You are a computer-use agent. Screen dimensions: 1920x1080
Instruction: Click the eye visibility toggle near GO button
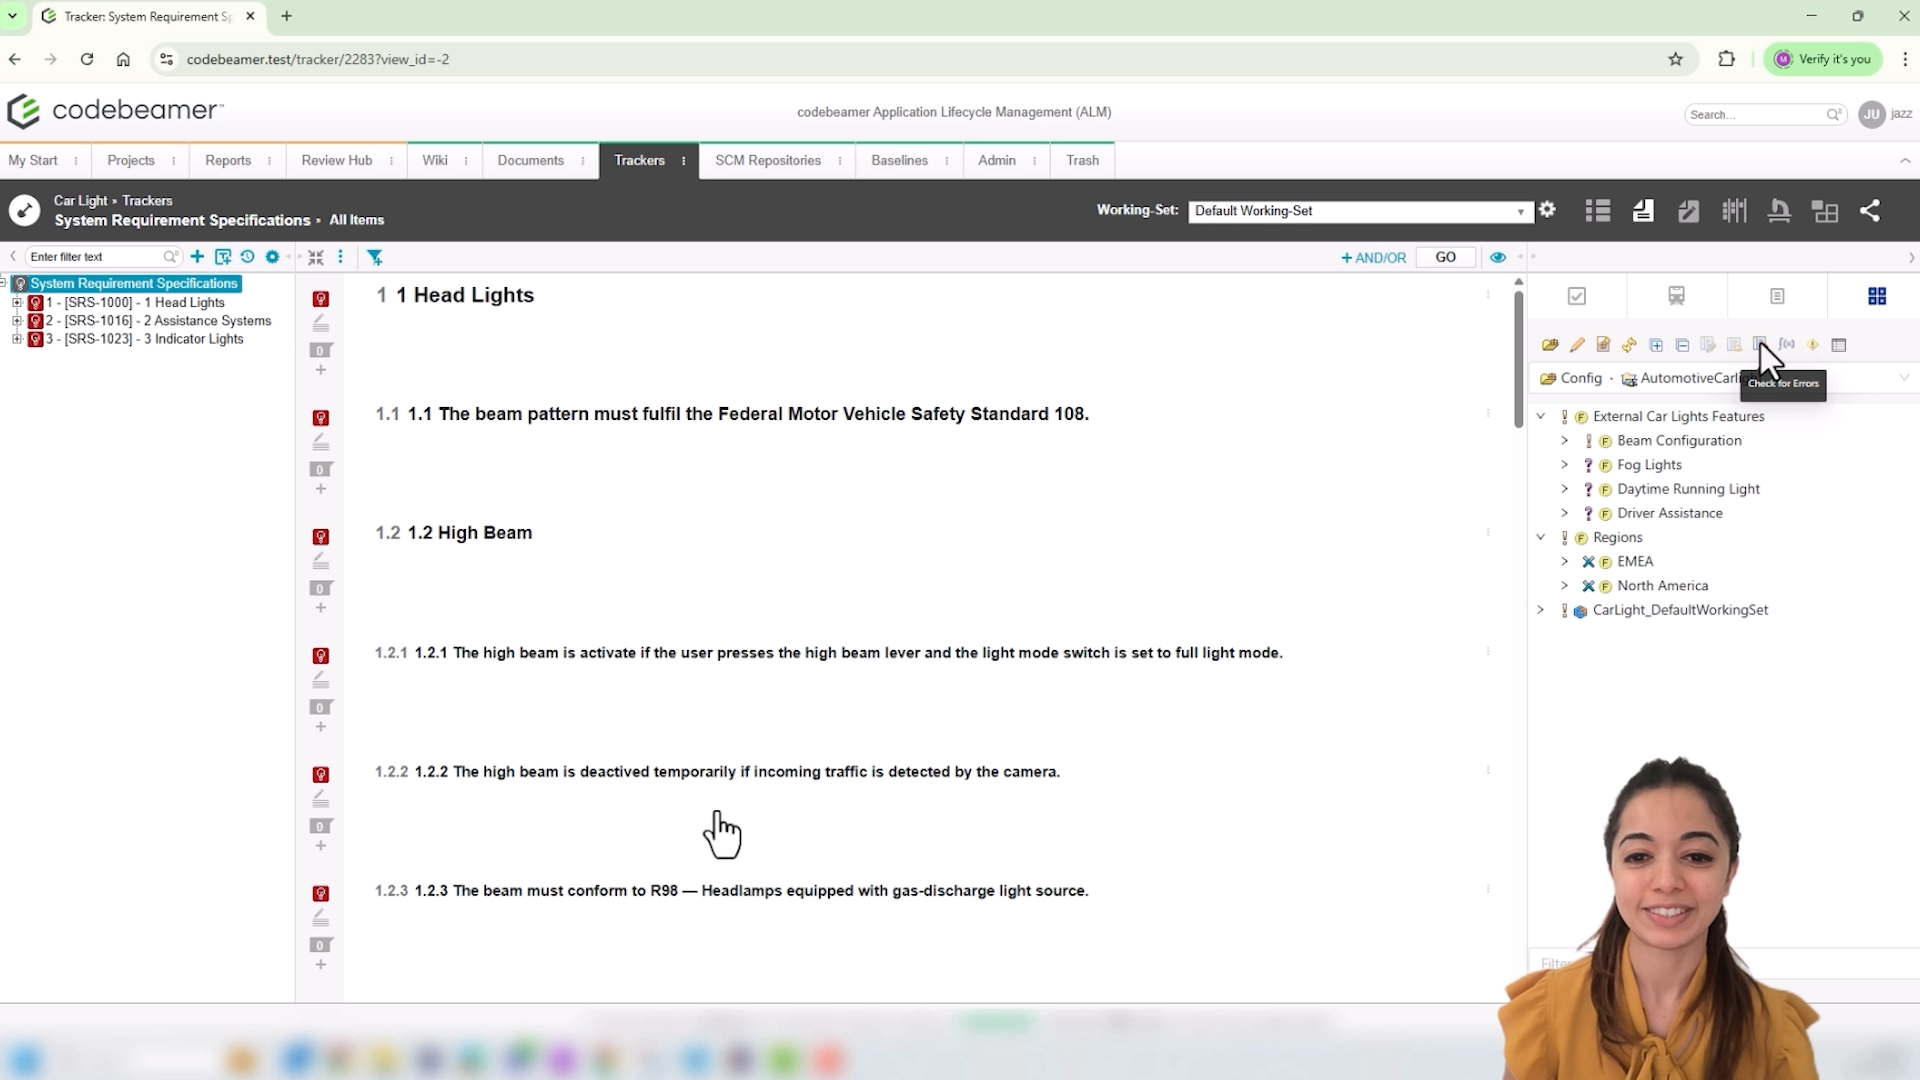[1498, 257]
